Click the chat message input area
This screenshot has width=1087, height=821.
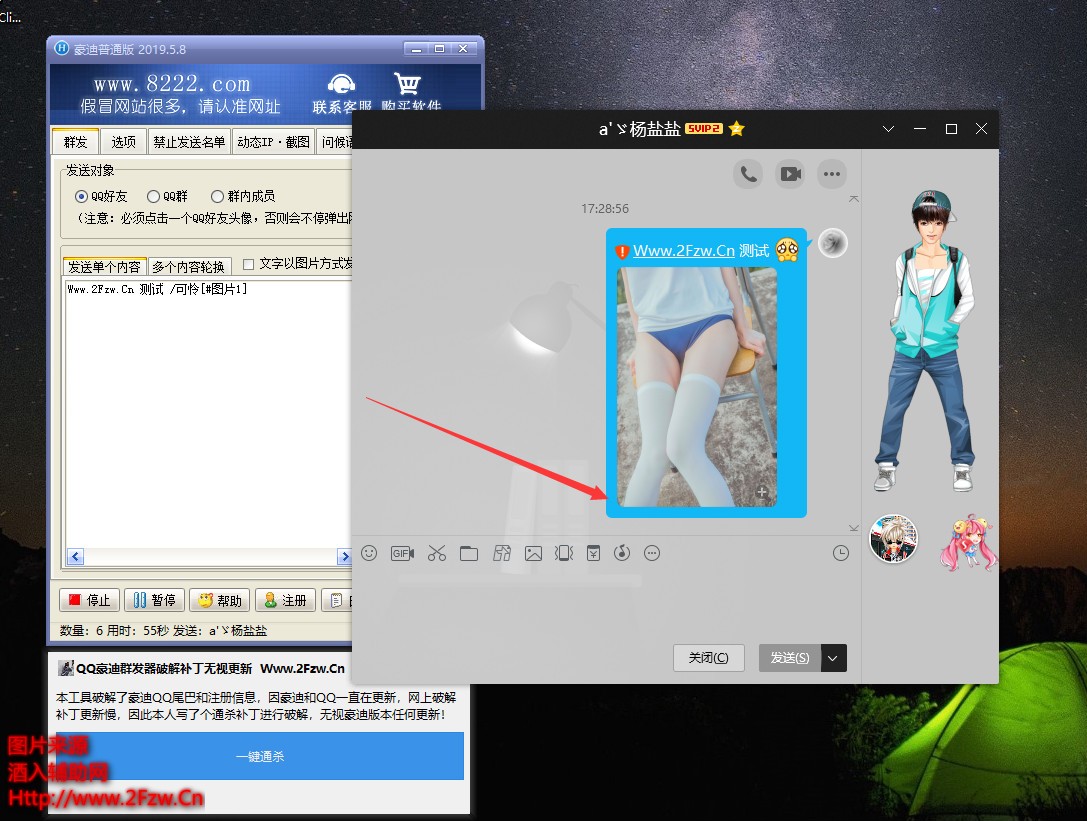pyautogui.click(x=607, y=603)
